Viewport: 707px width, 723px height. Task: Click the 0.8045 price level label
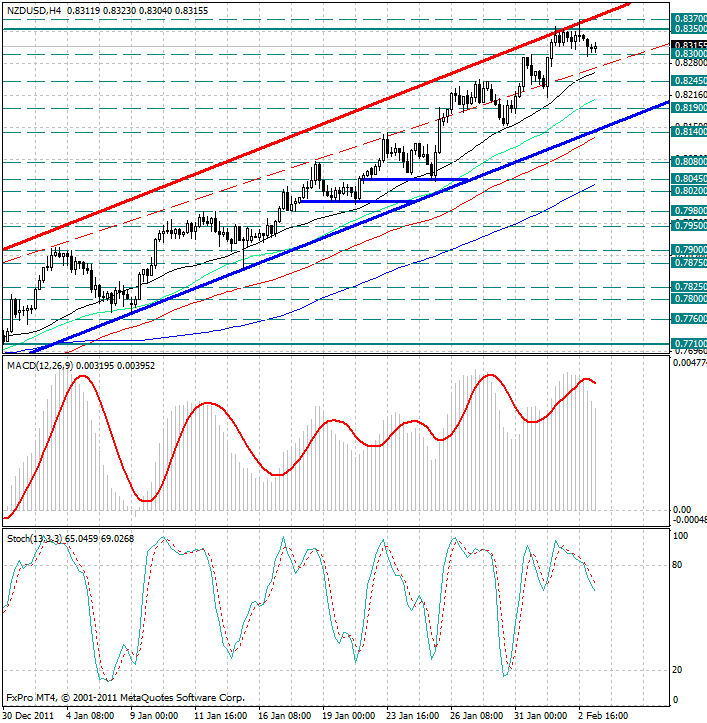689,178
